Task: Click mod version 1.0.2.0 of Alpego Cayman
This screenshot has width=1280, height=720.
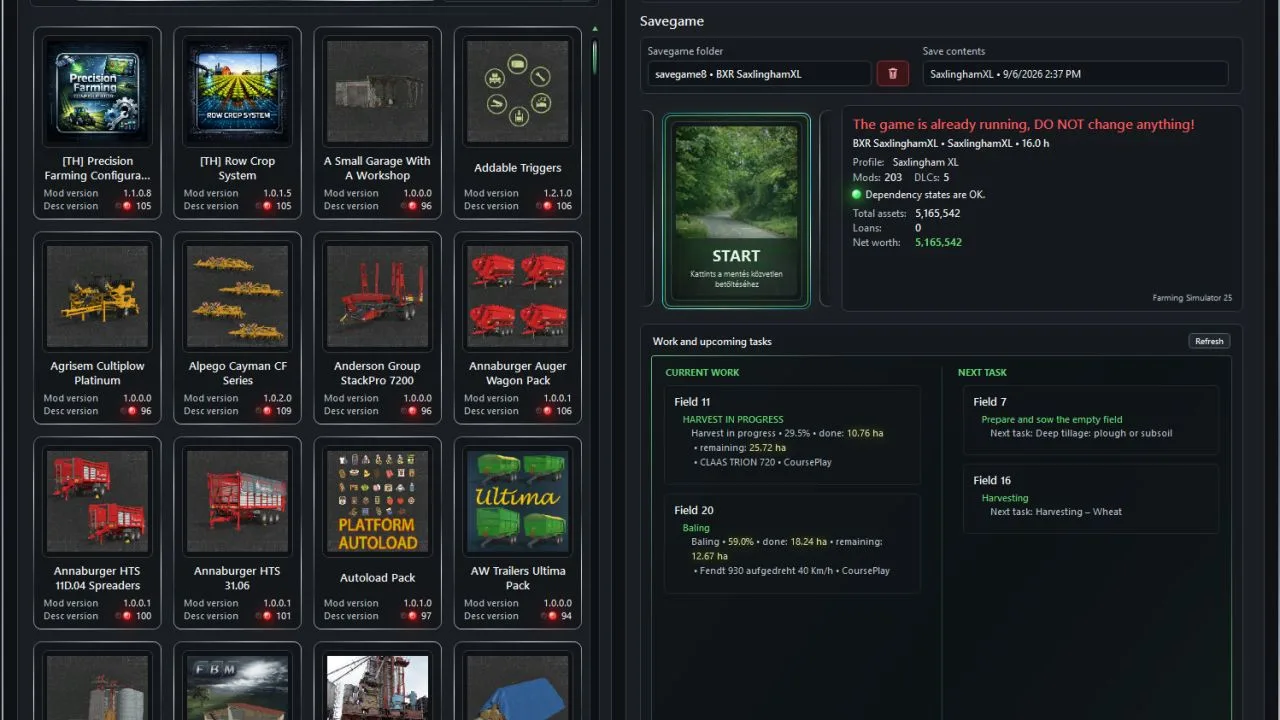Action: (277, 399)
